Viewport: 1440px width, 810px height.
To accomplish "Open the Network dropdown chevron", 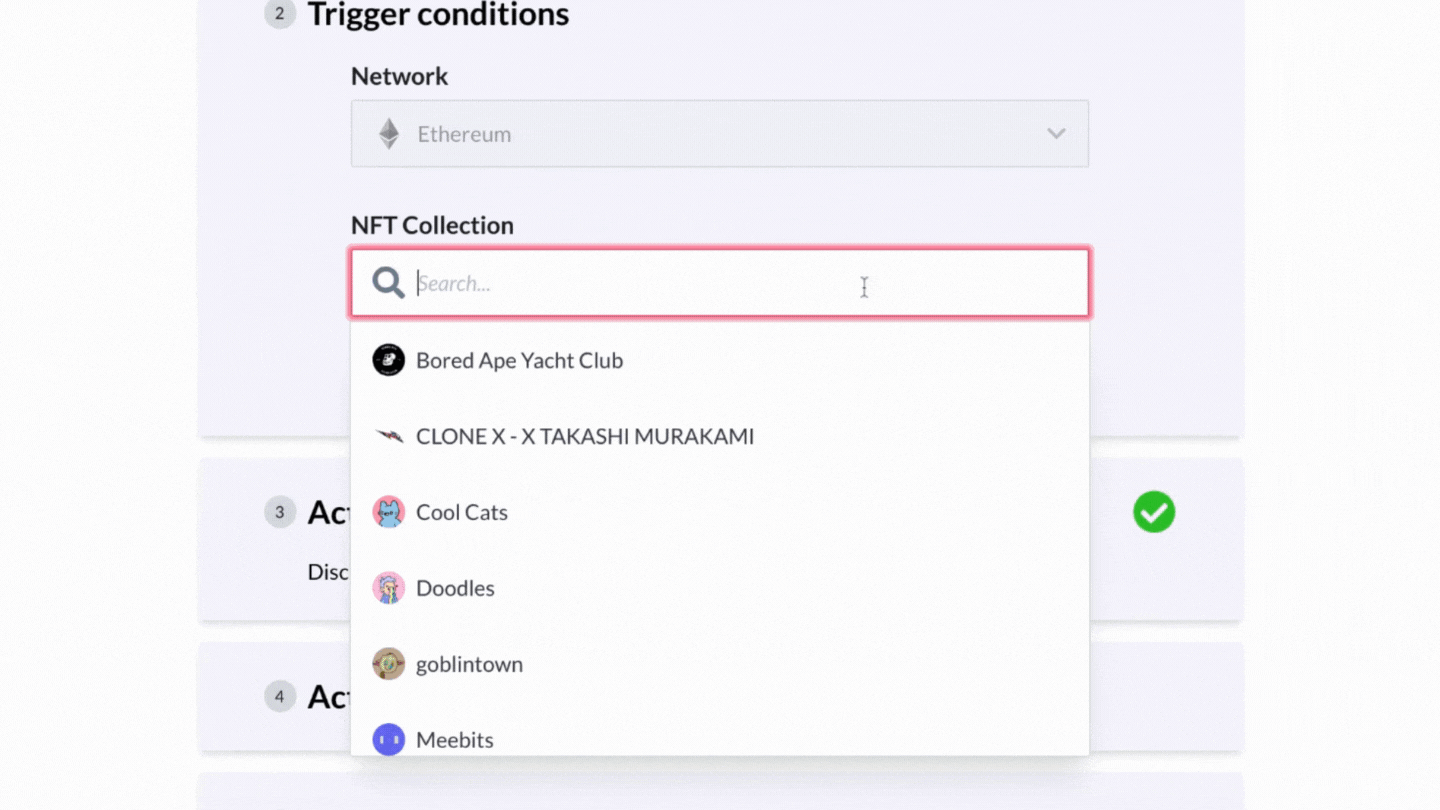I will [x=1056, y=133].
